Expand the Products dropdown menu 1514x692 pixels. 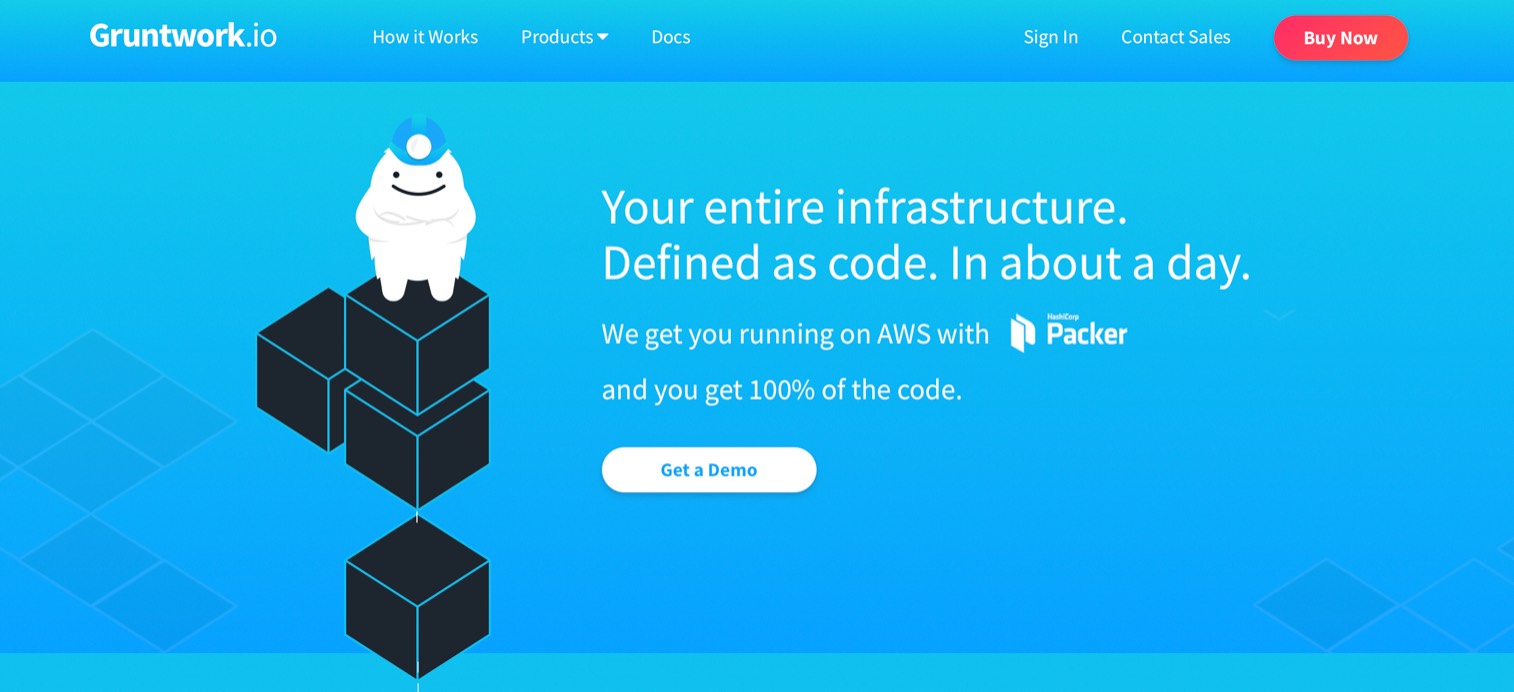pos(564,37)
